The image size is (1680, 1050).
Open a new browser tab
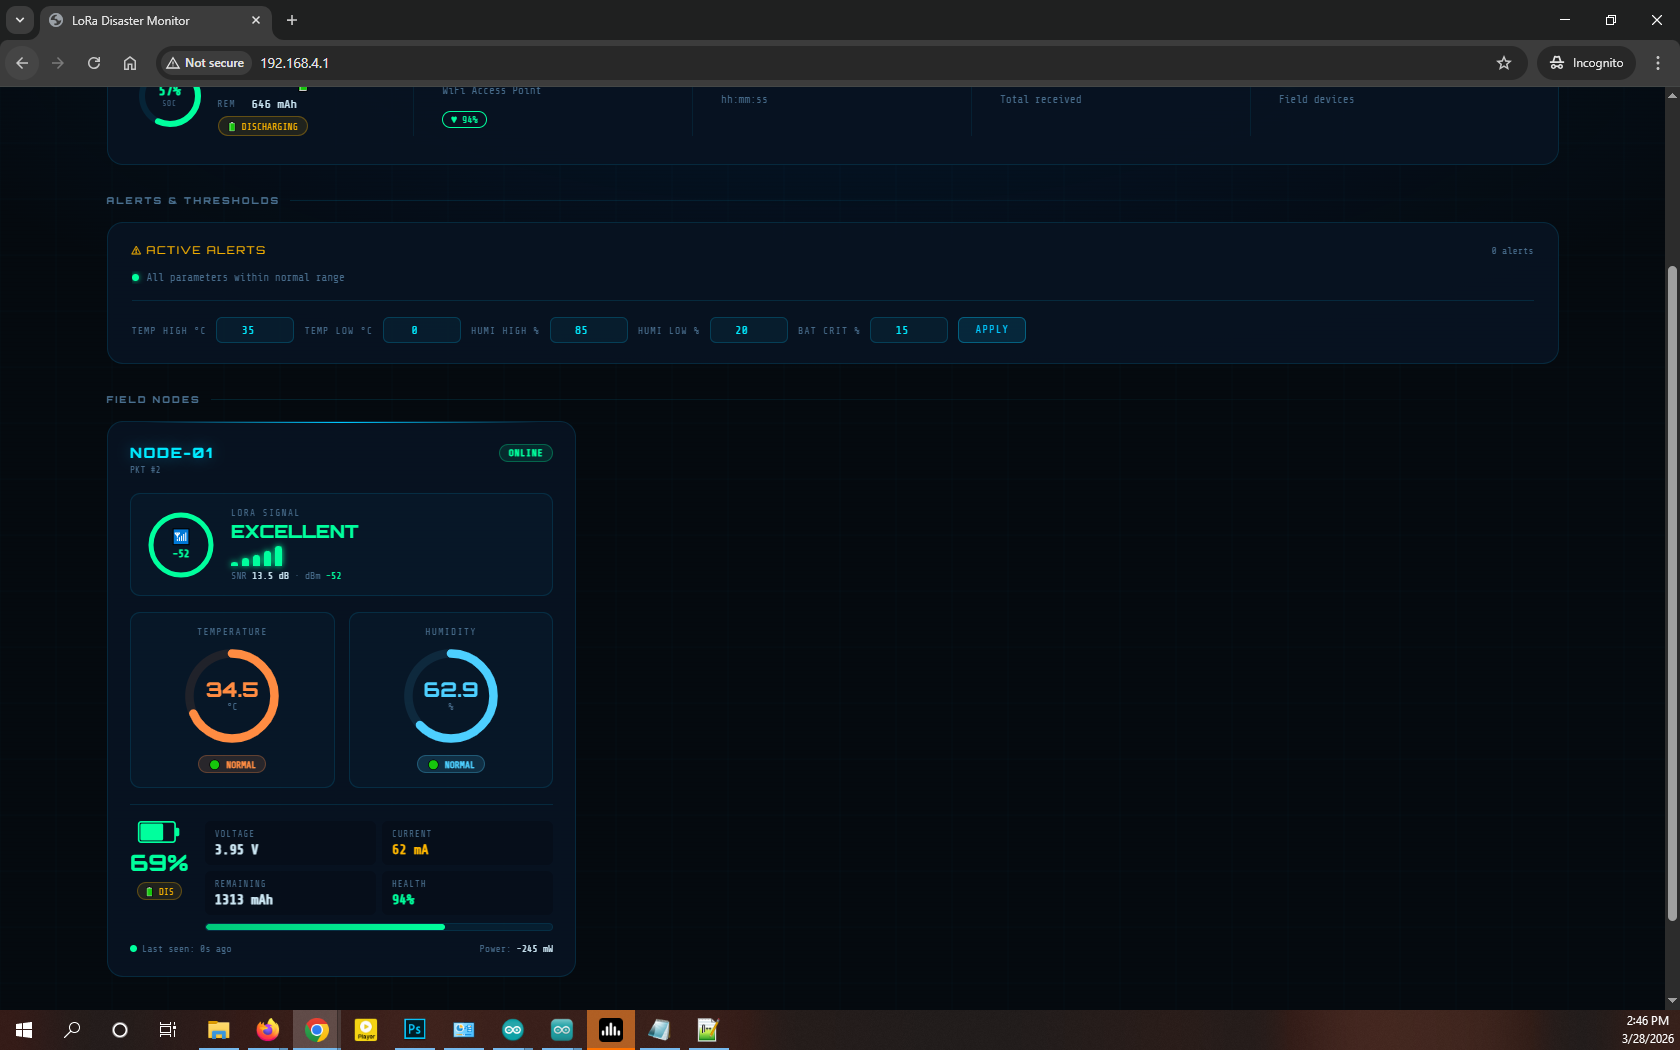click(292, 20)
